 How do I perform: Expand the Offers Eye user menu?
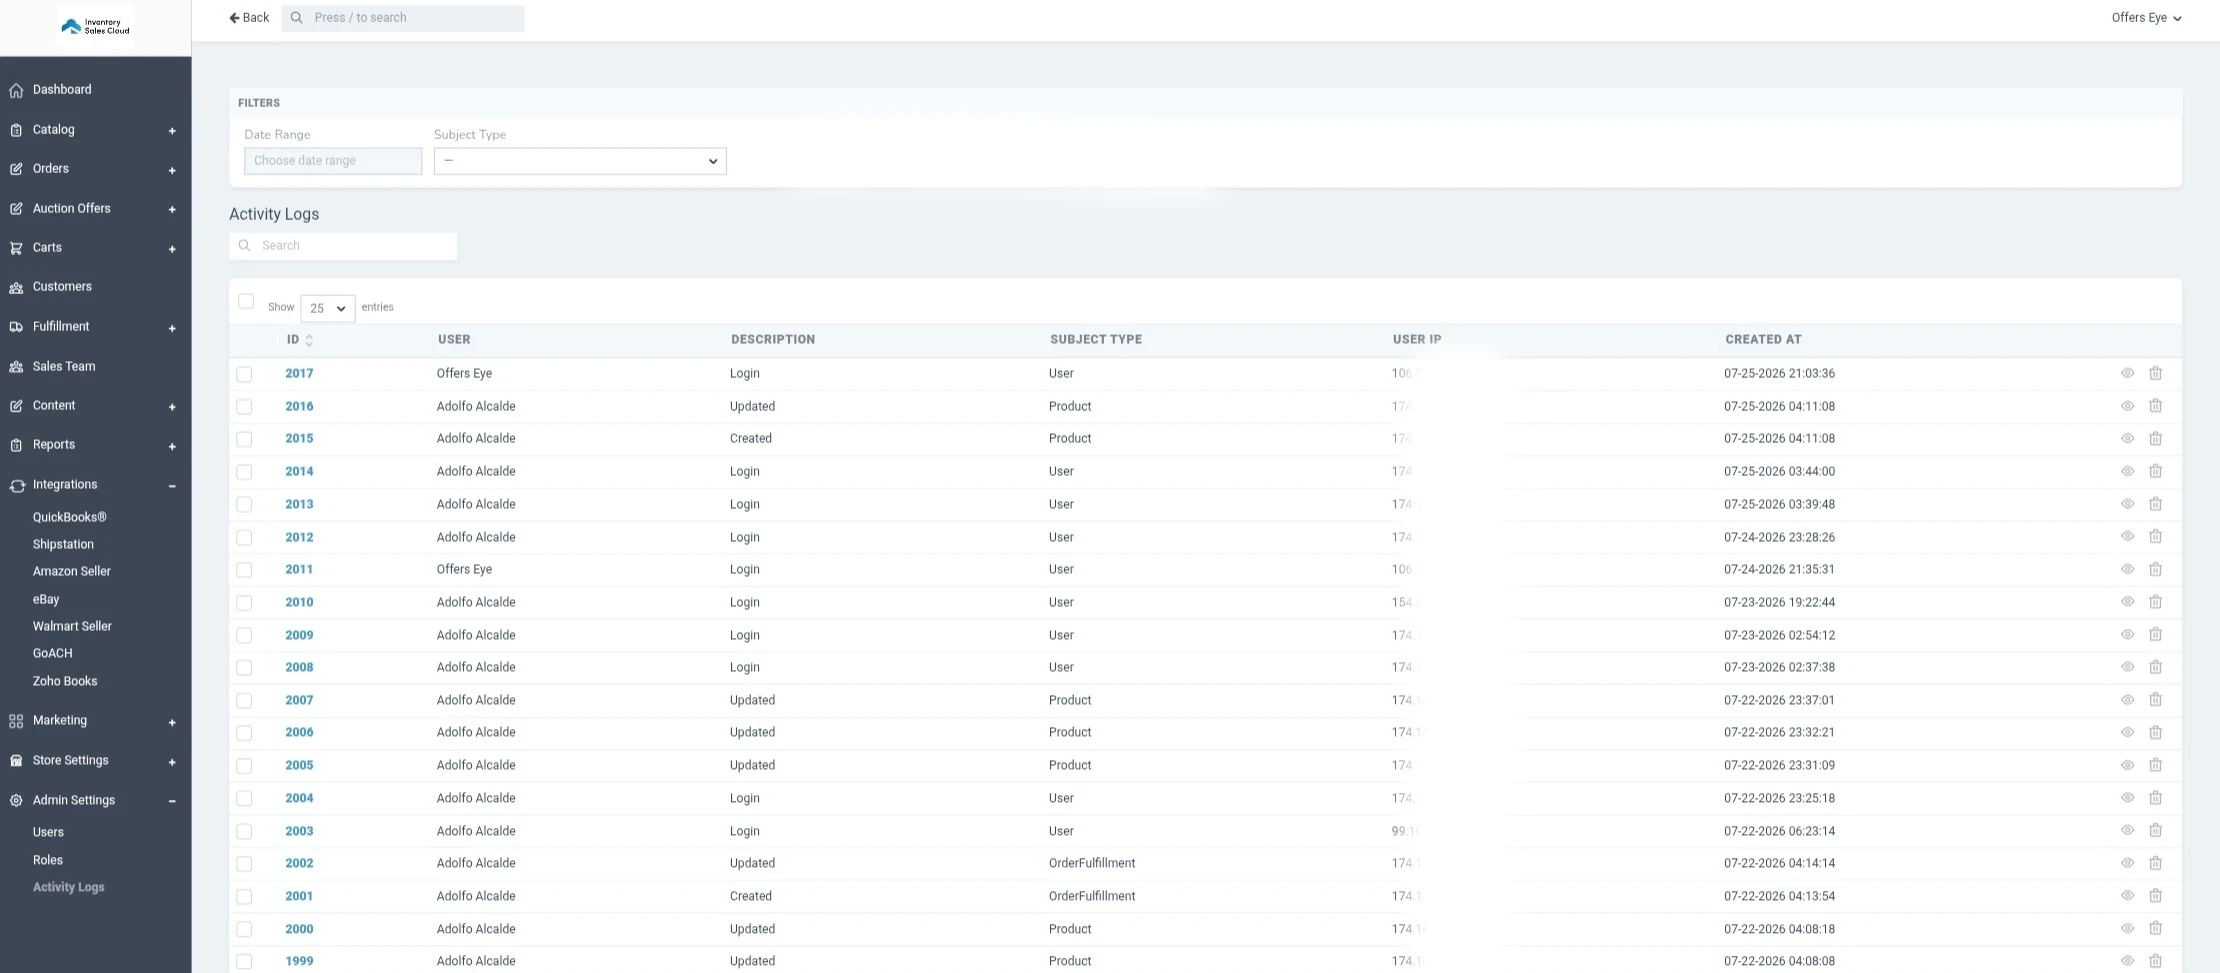pos(2146,18)
